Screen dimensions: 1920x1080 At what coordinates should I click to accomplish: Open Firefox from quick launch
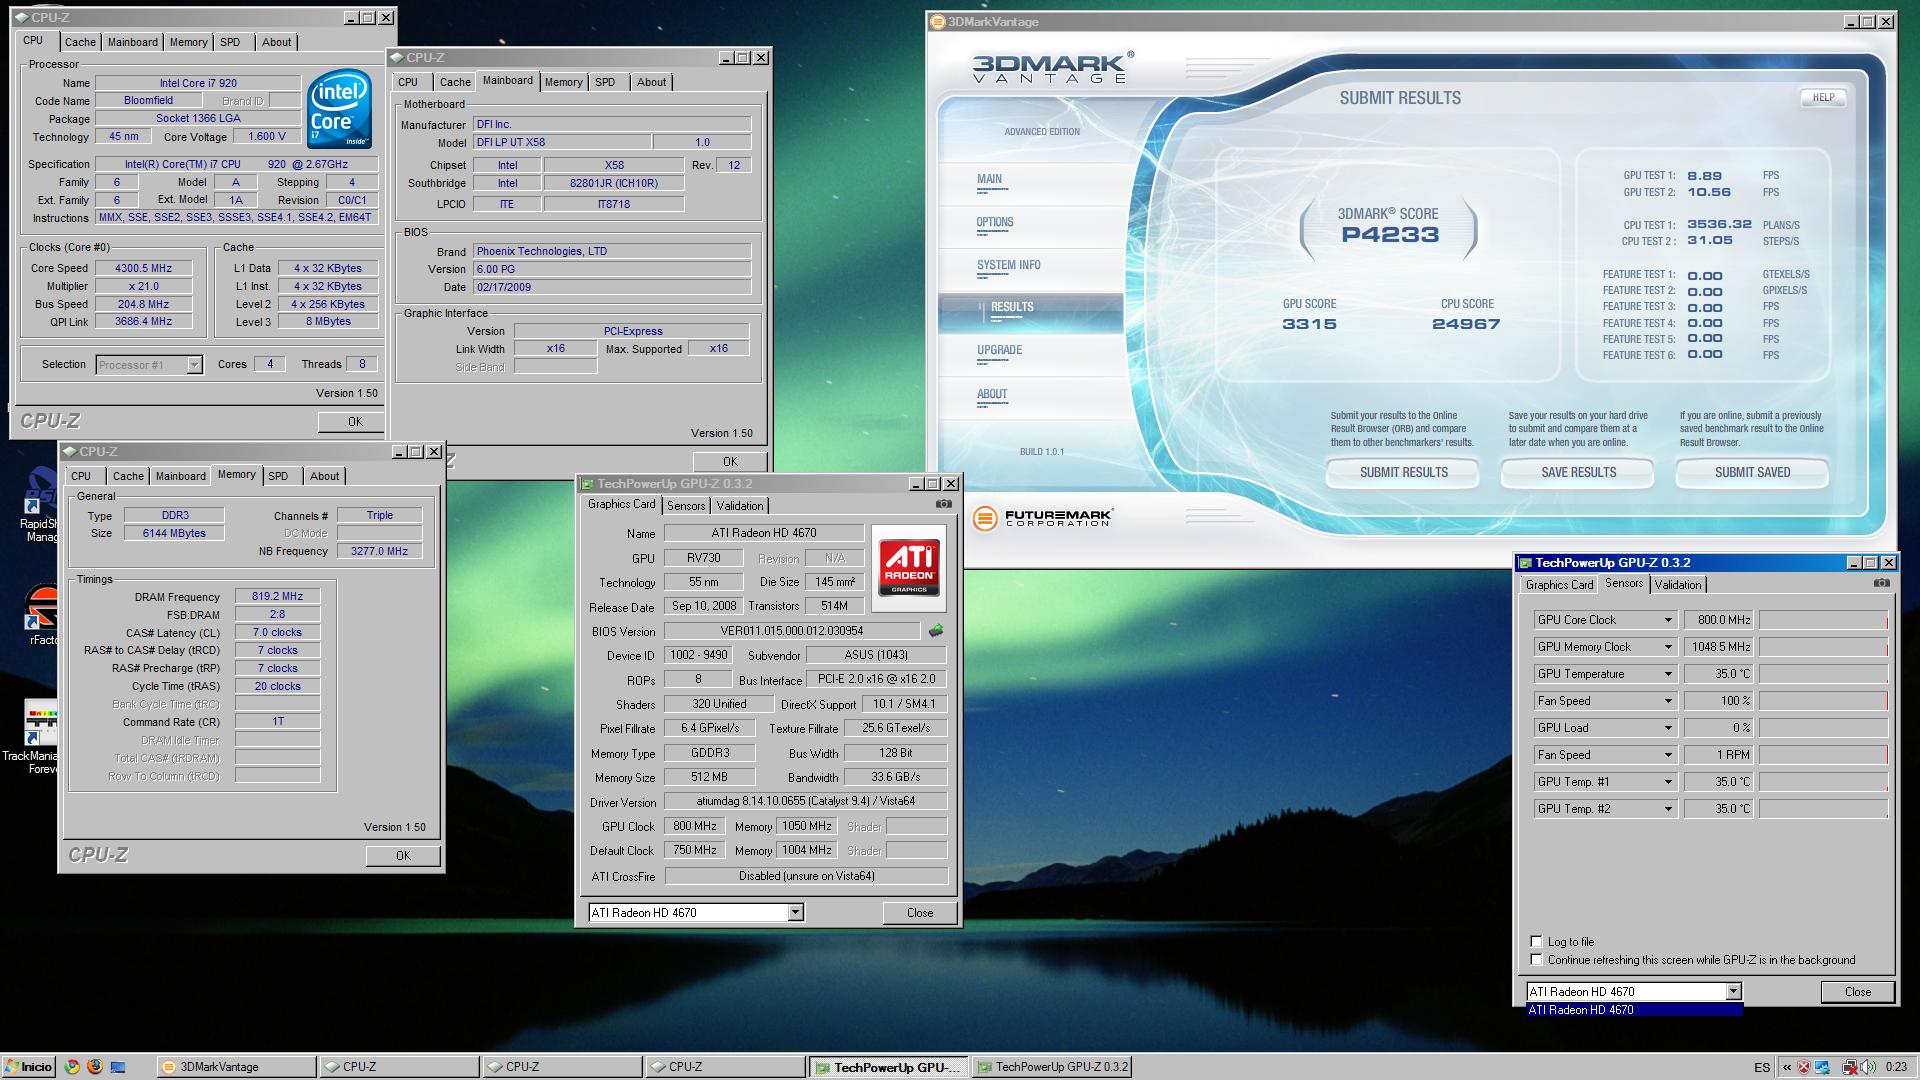pos(95,1067)
